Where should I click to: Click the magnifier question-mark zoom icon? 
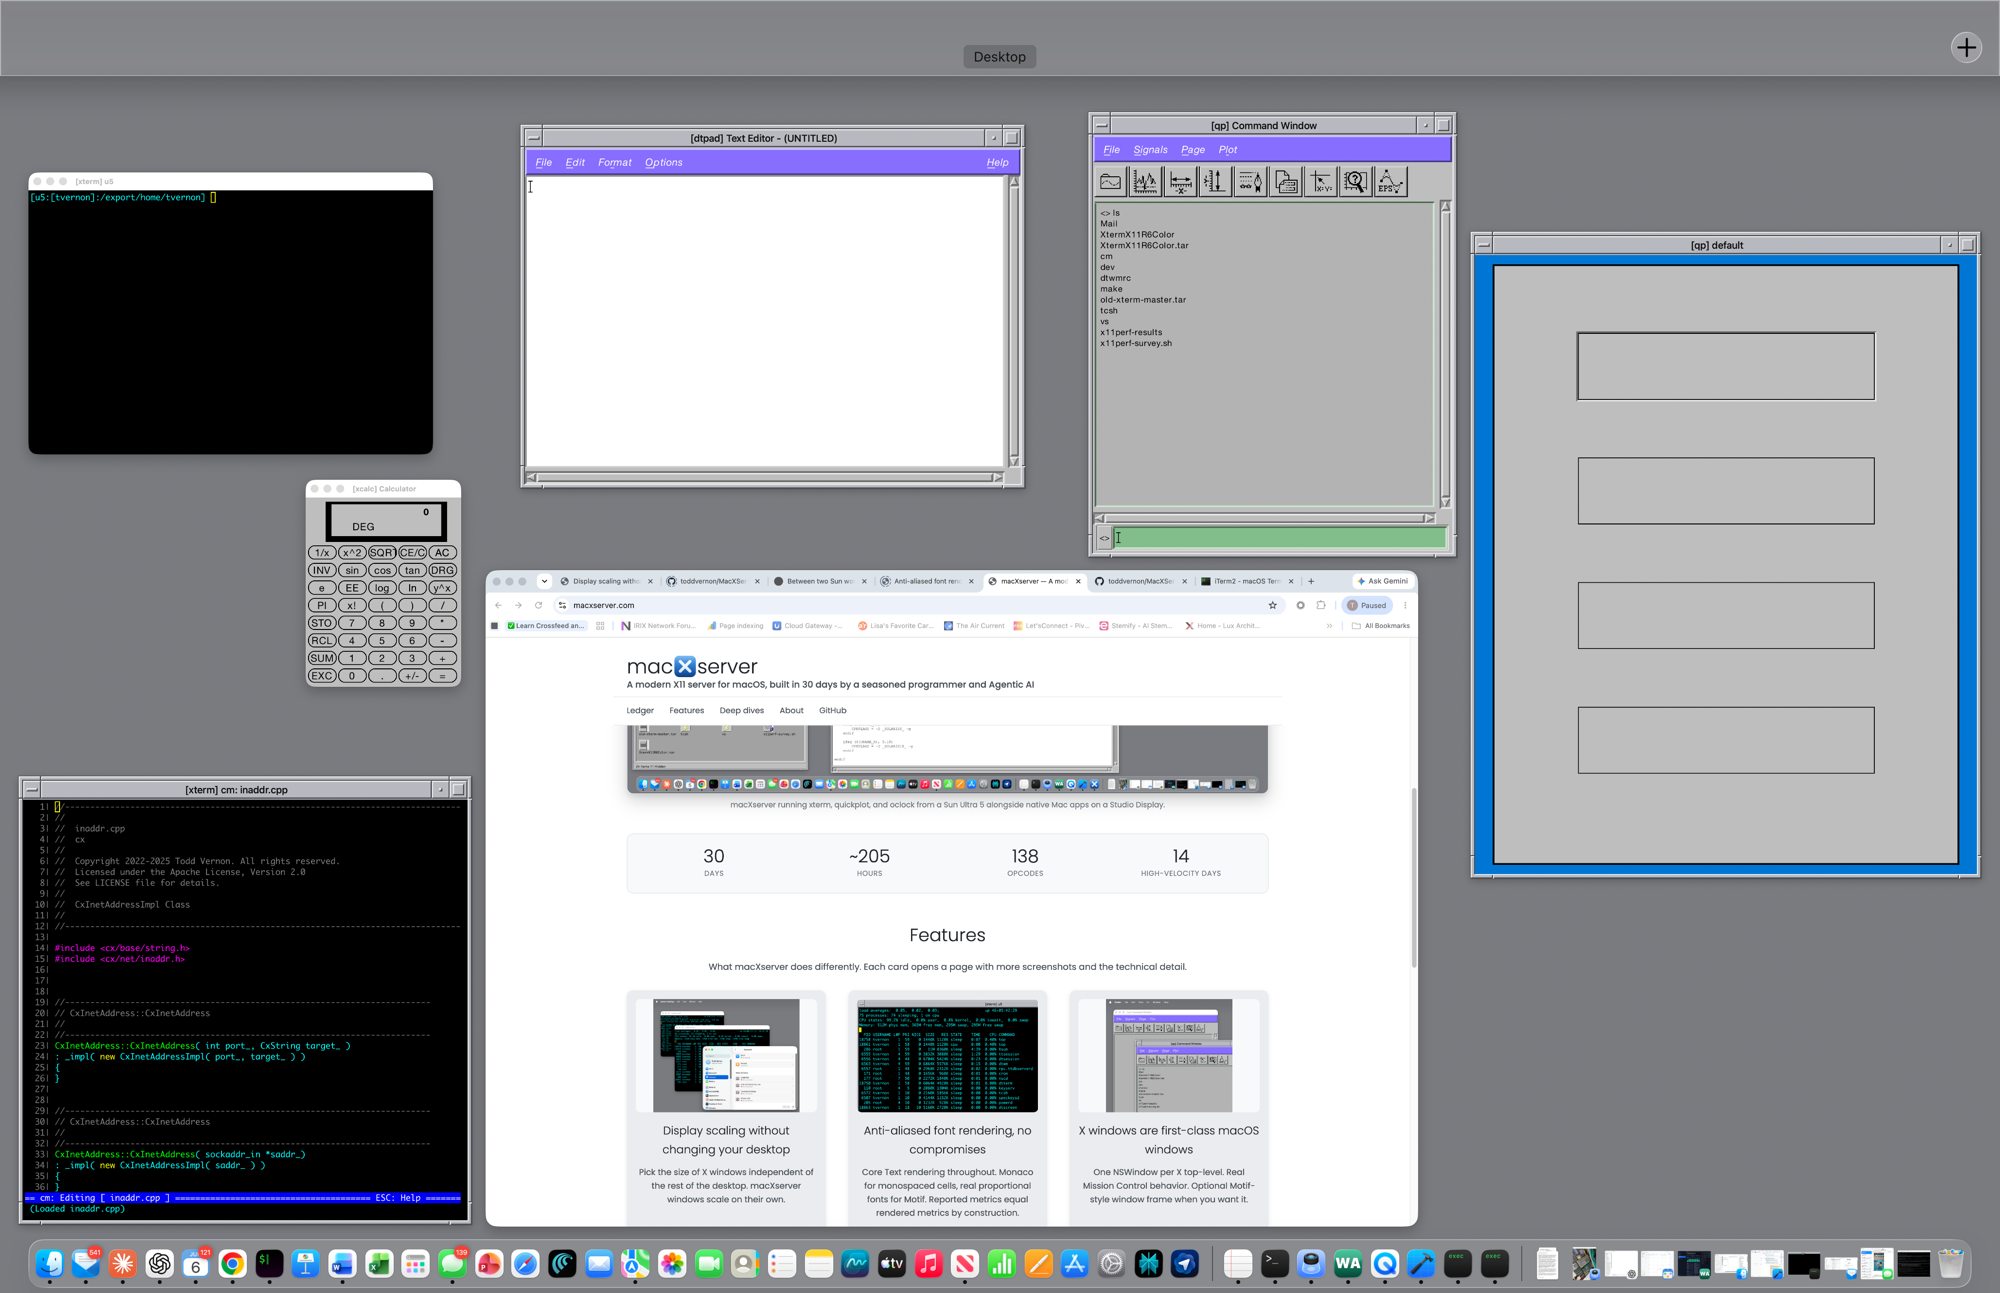pos(1355,182)
